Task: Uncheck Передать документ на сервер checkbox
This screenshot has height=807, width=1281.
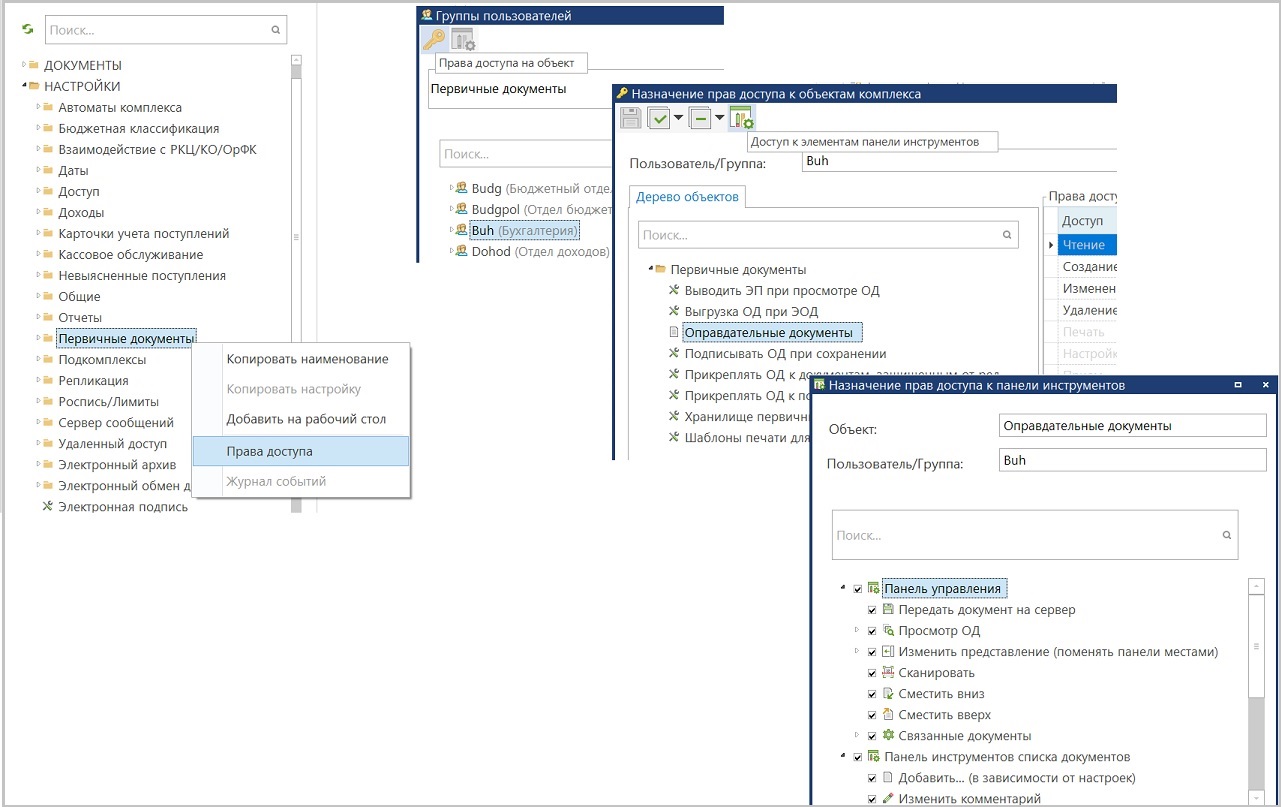Action: click(872, 610)
